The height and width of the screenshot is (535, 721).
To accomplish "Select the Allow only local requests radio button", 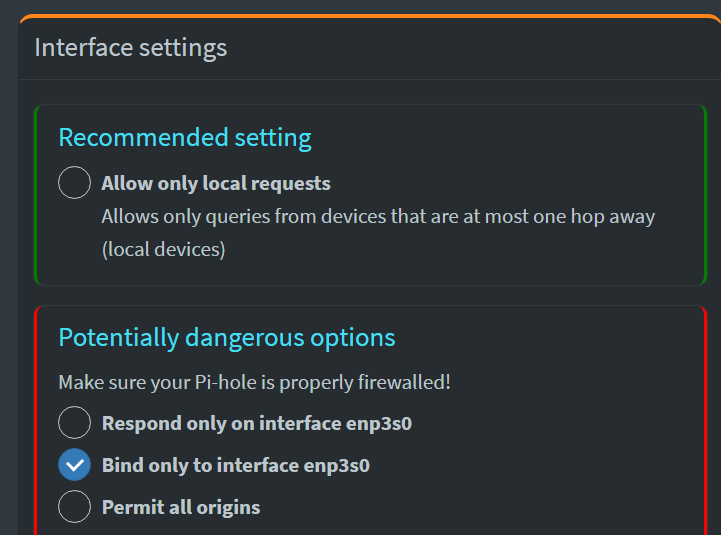I will coord(74,183).
